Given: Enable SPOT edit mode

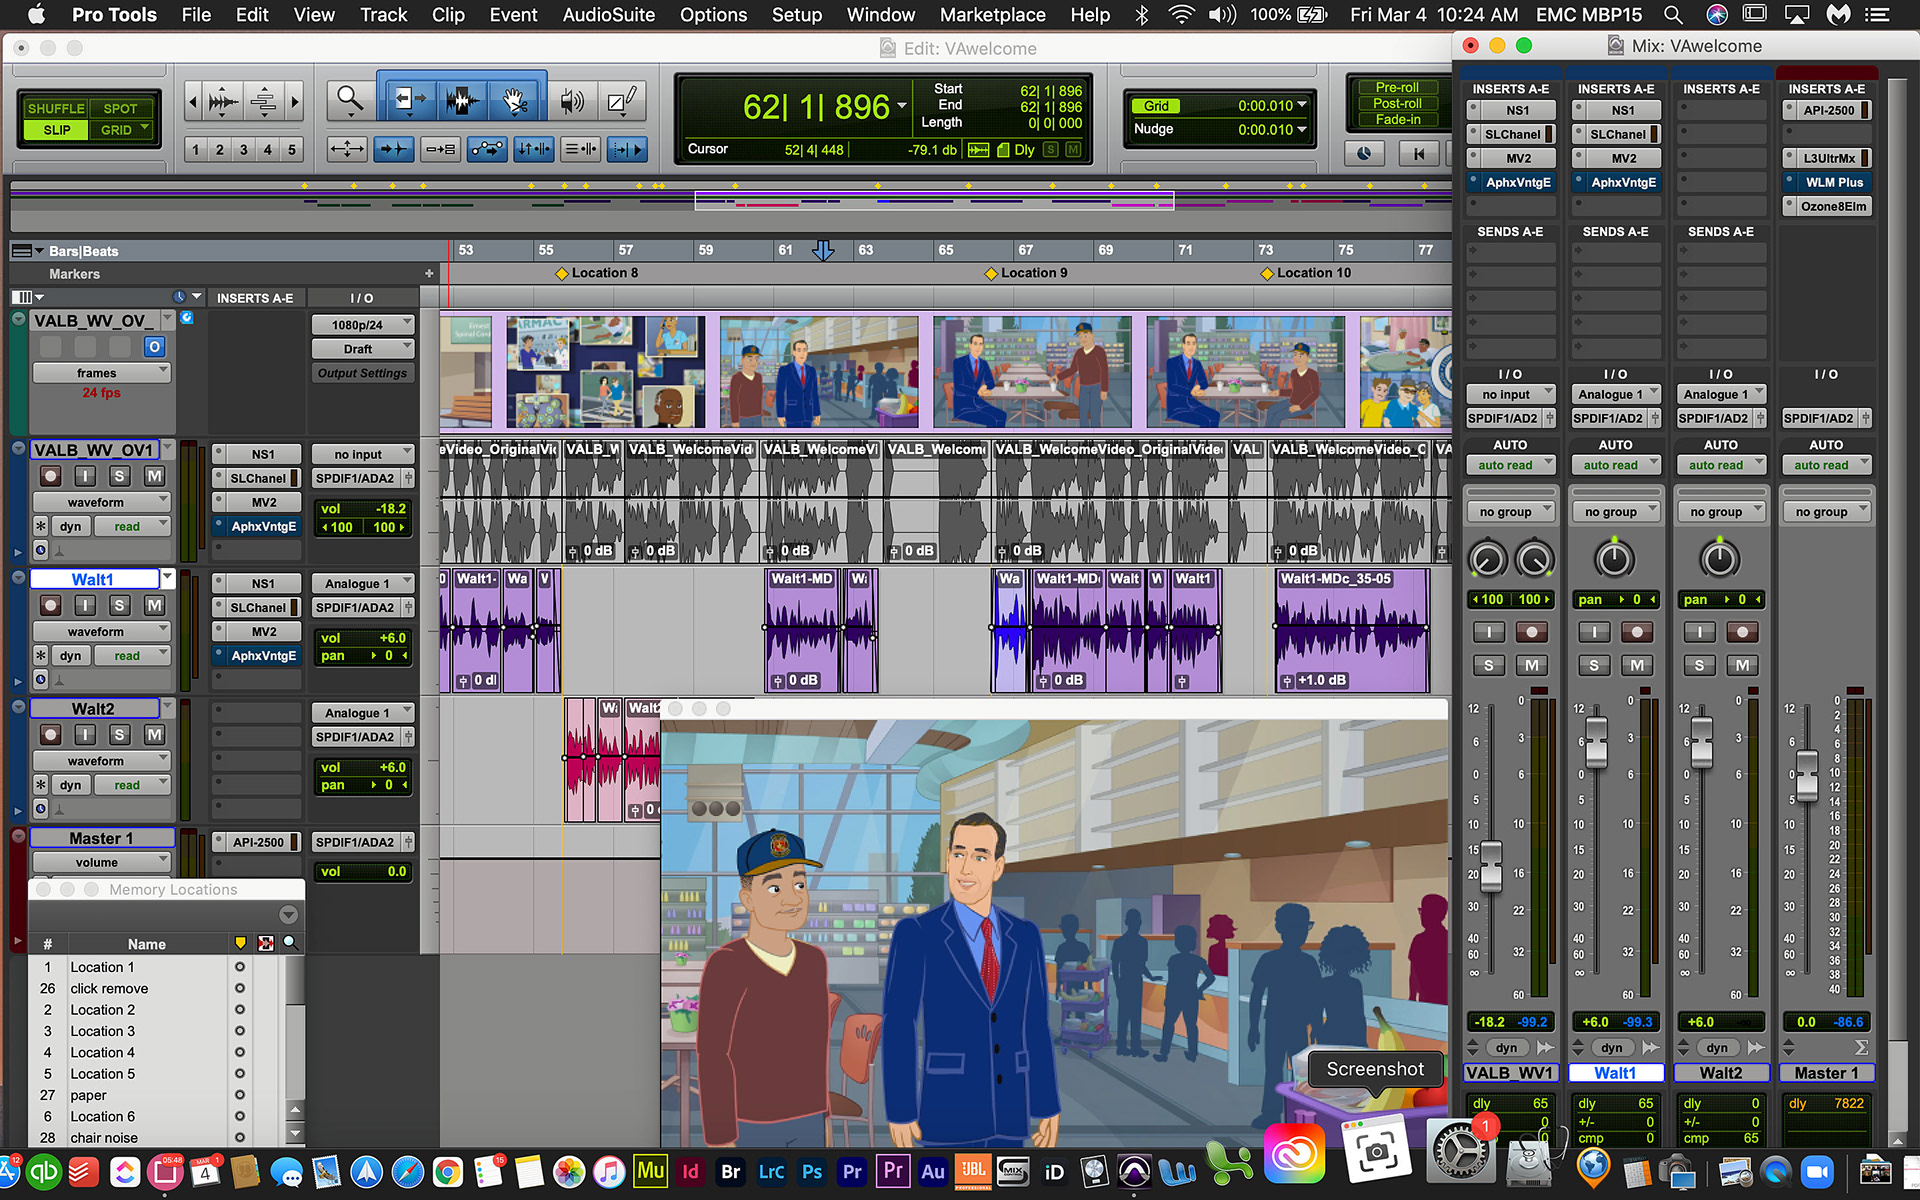Looking at the screenshot, I should [120, 108].
